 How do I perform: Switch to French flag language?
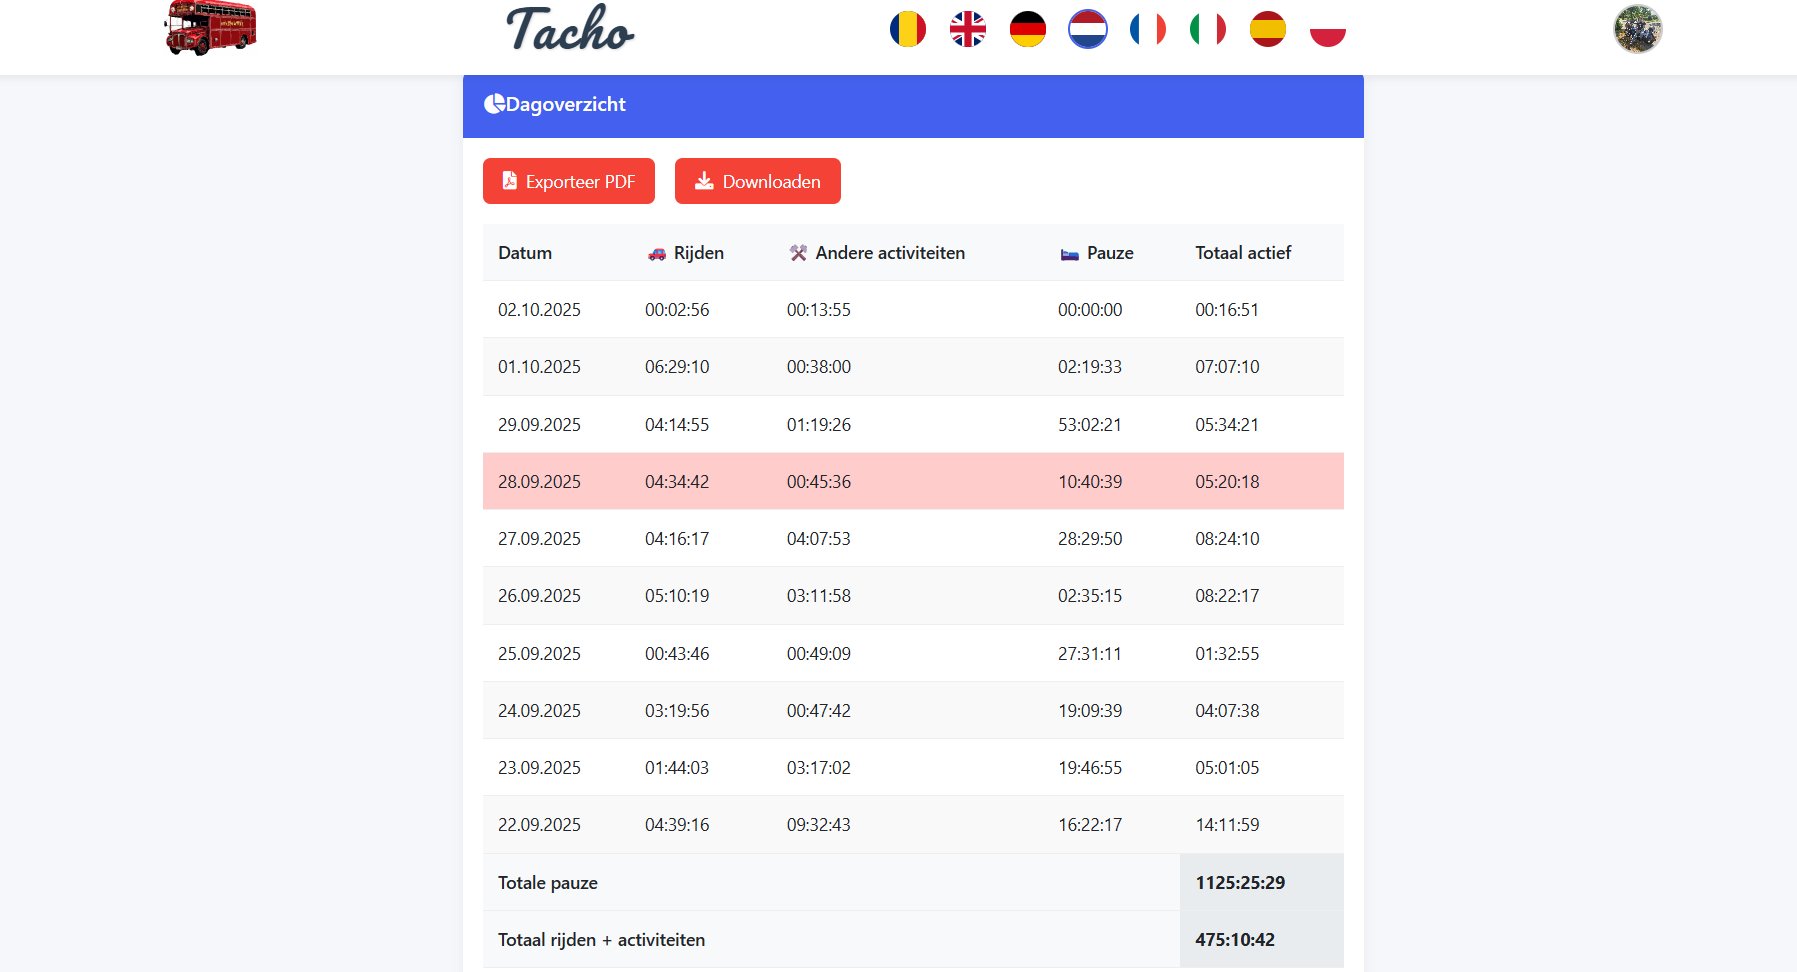(x=1147, y=29)
